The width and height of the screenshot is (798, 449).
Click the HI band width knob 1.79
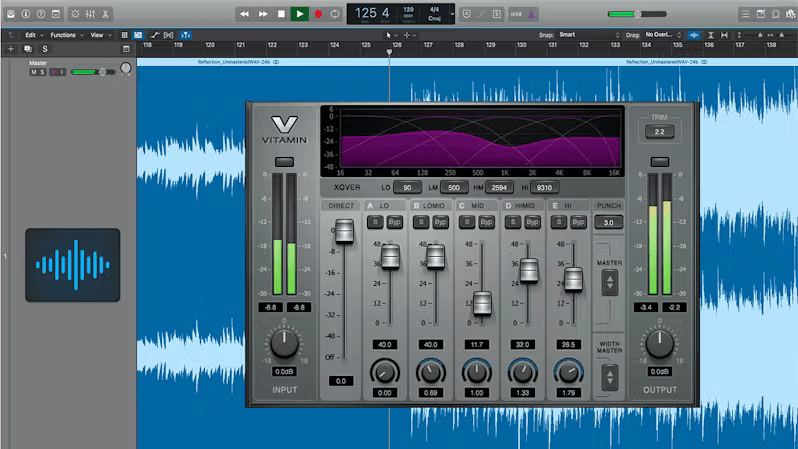point(568,373)
